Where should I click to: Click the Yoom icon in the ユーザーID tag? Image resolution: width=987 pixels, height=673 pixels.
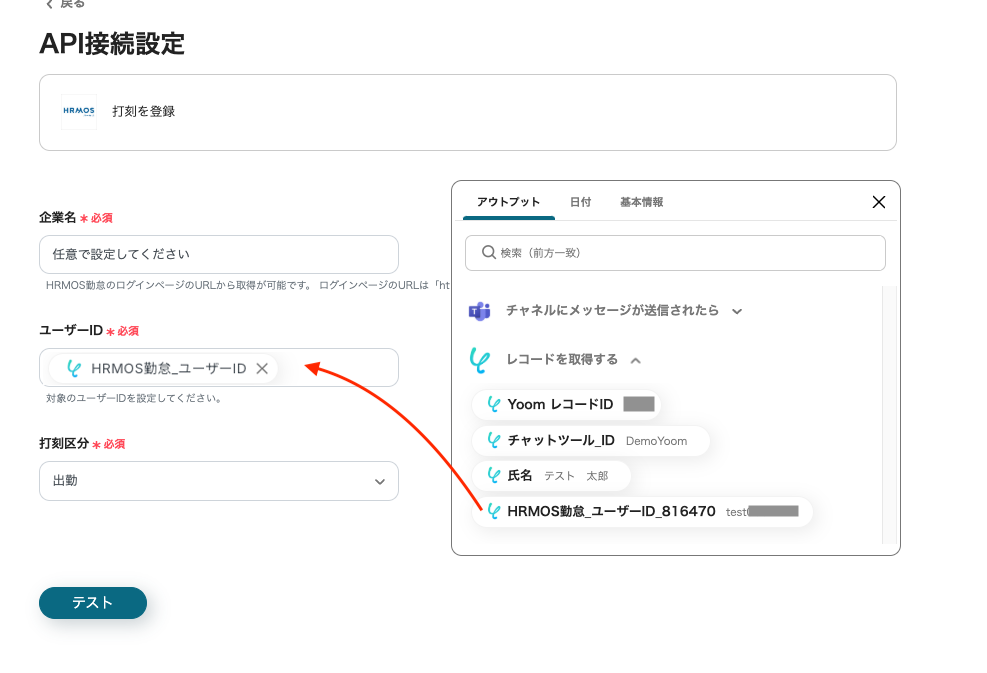tap(74, 368)
